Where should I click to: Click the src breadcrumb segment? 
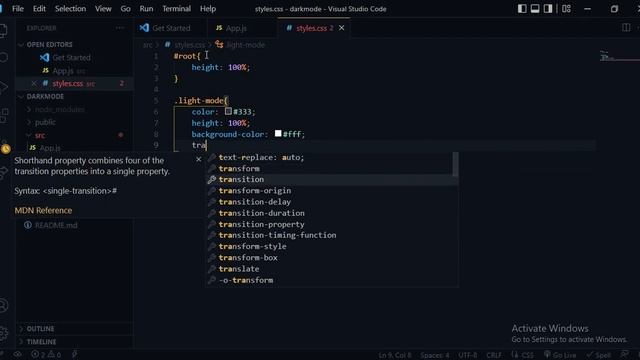click(x=147, y=45)
